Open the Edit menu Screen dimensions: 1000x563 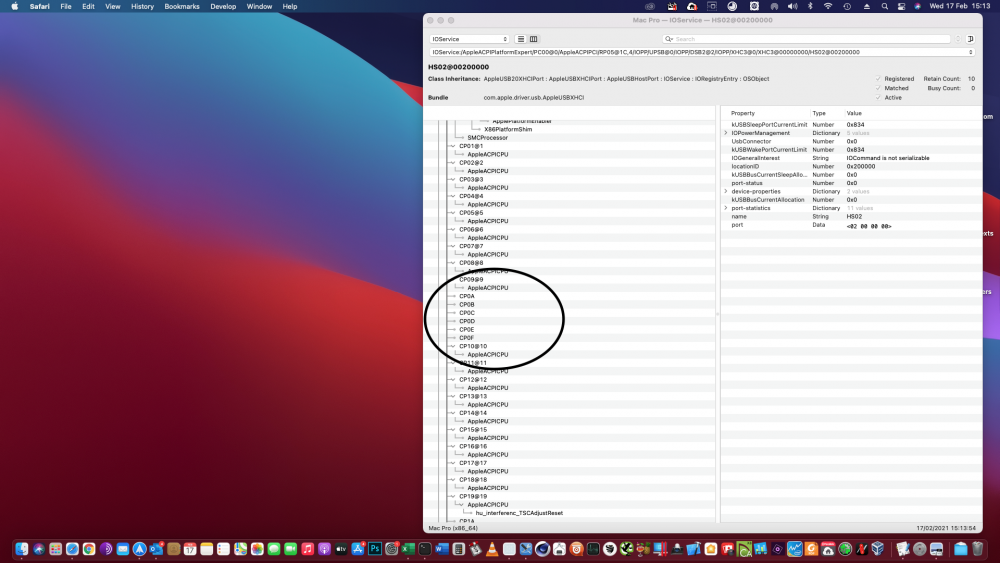tap(88, 6)
